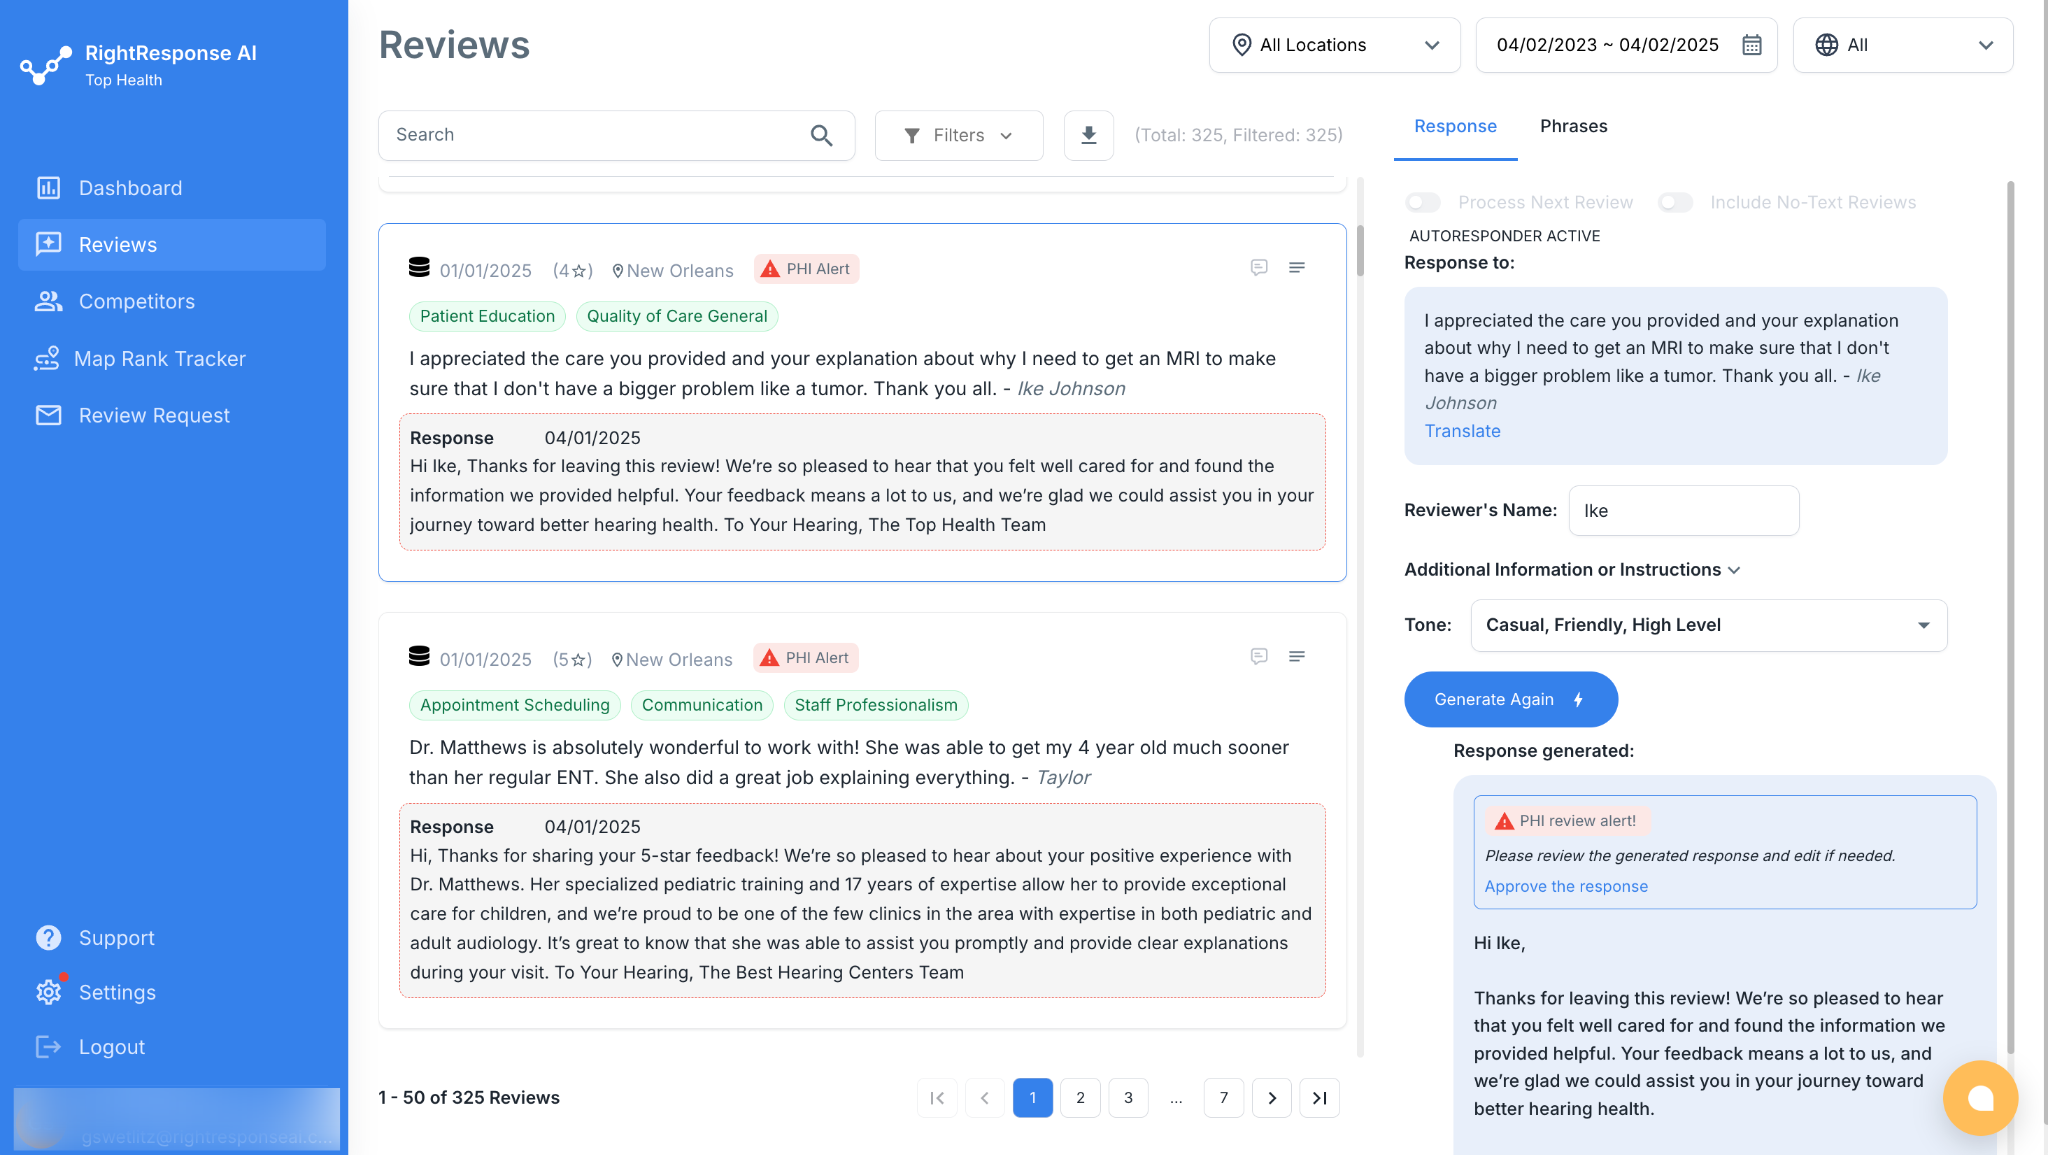Click the download reviews icon
This screenshot has height=1155, width=2048.
click(1089, 135)
